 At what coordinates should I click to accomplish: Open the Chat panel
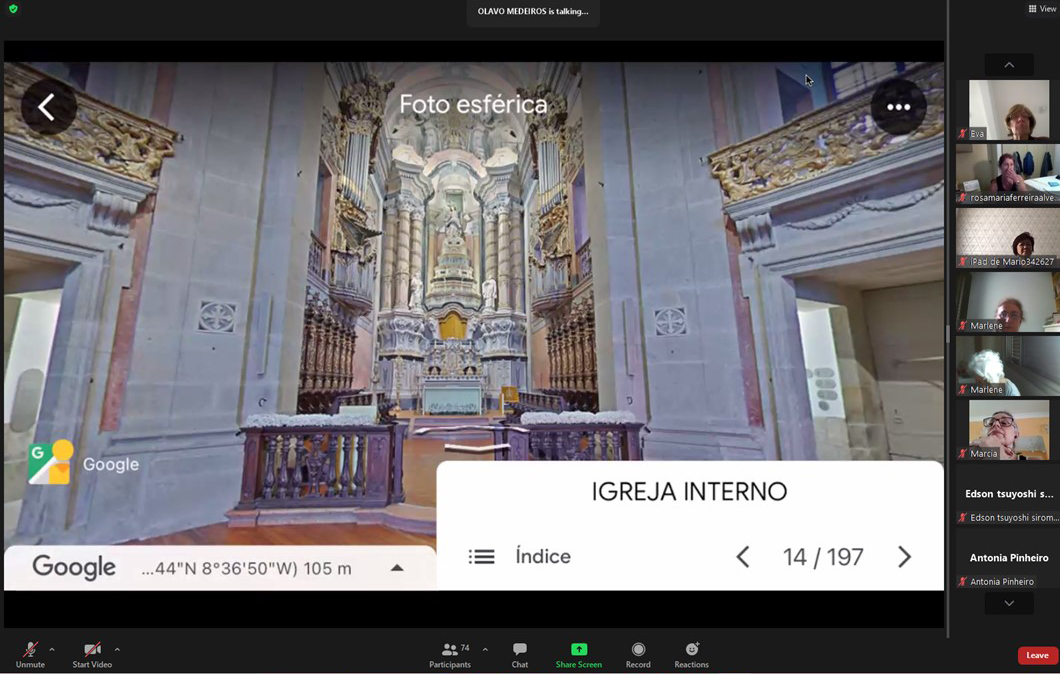coord(520,650)
